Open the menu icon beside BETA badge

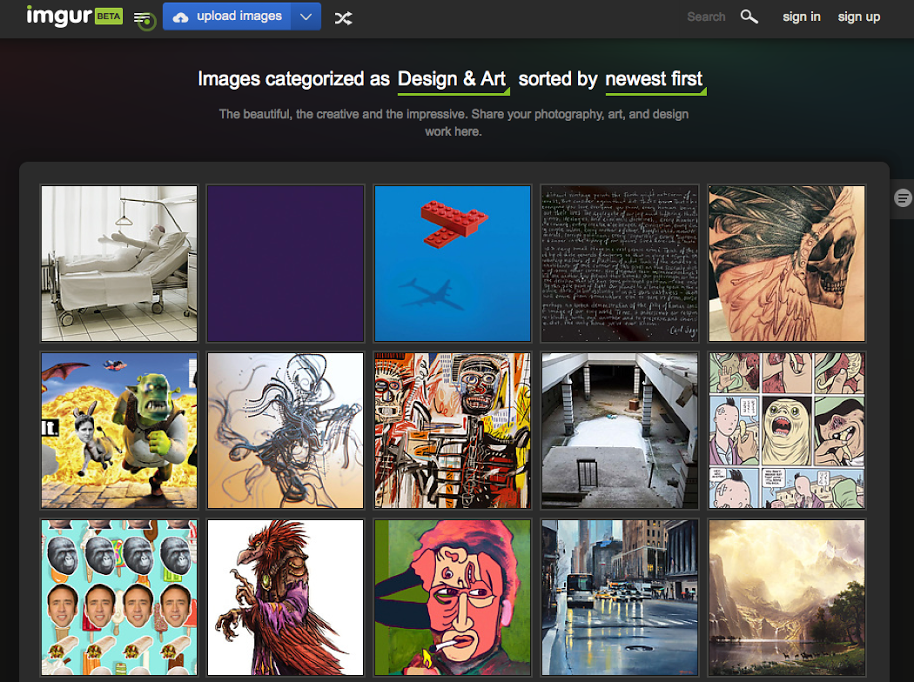(x=144, y=19)
